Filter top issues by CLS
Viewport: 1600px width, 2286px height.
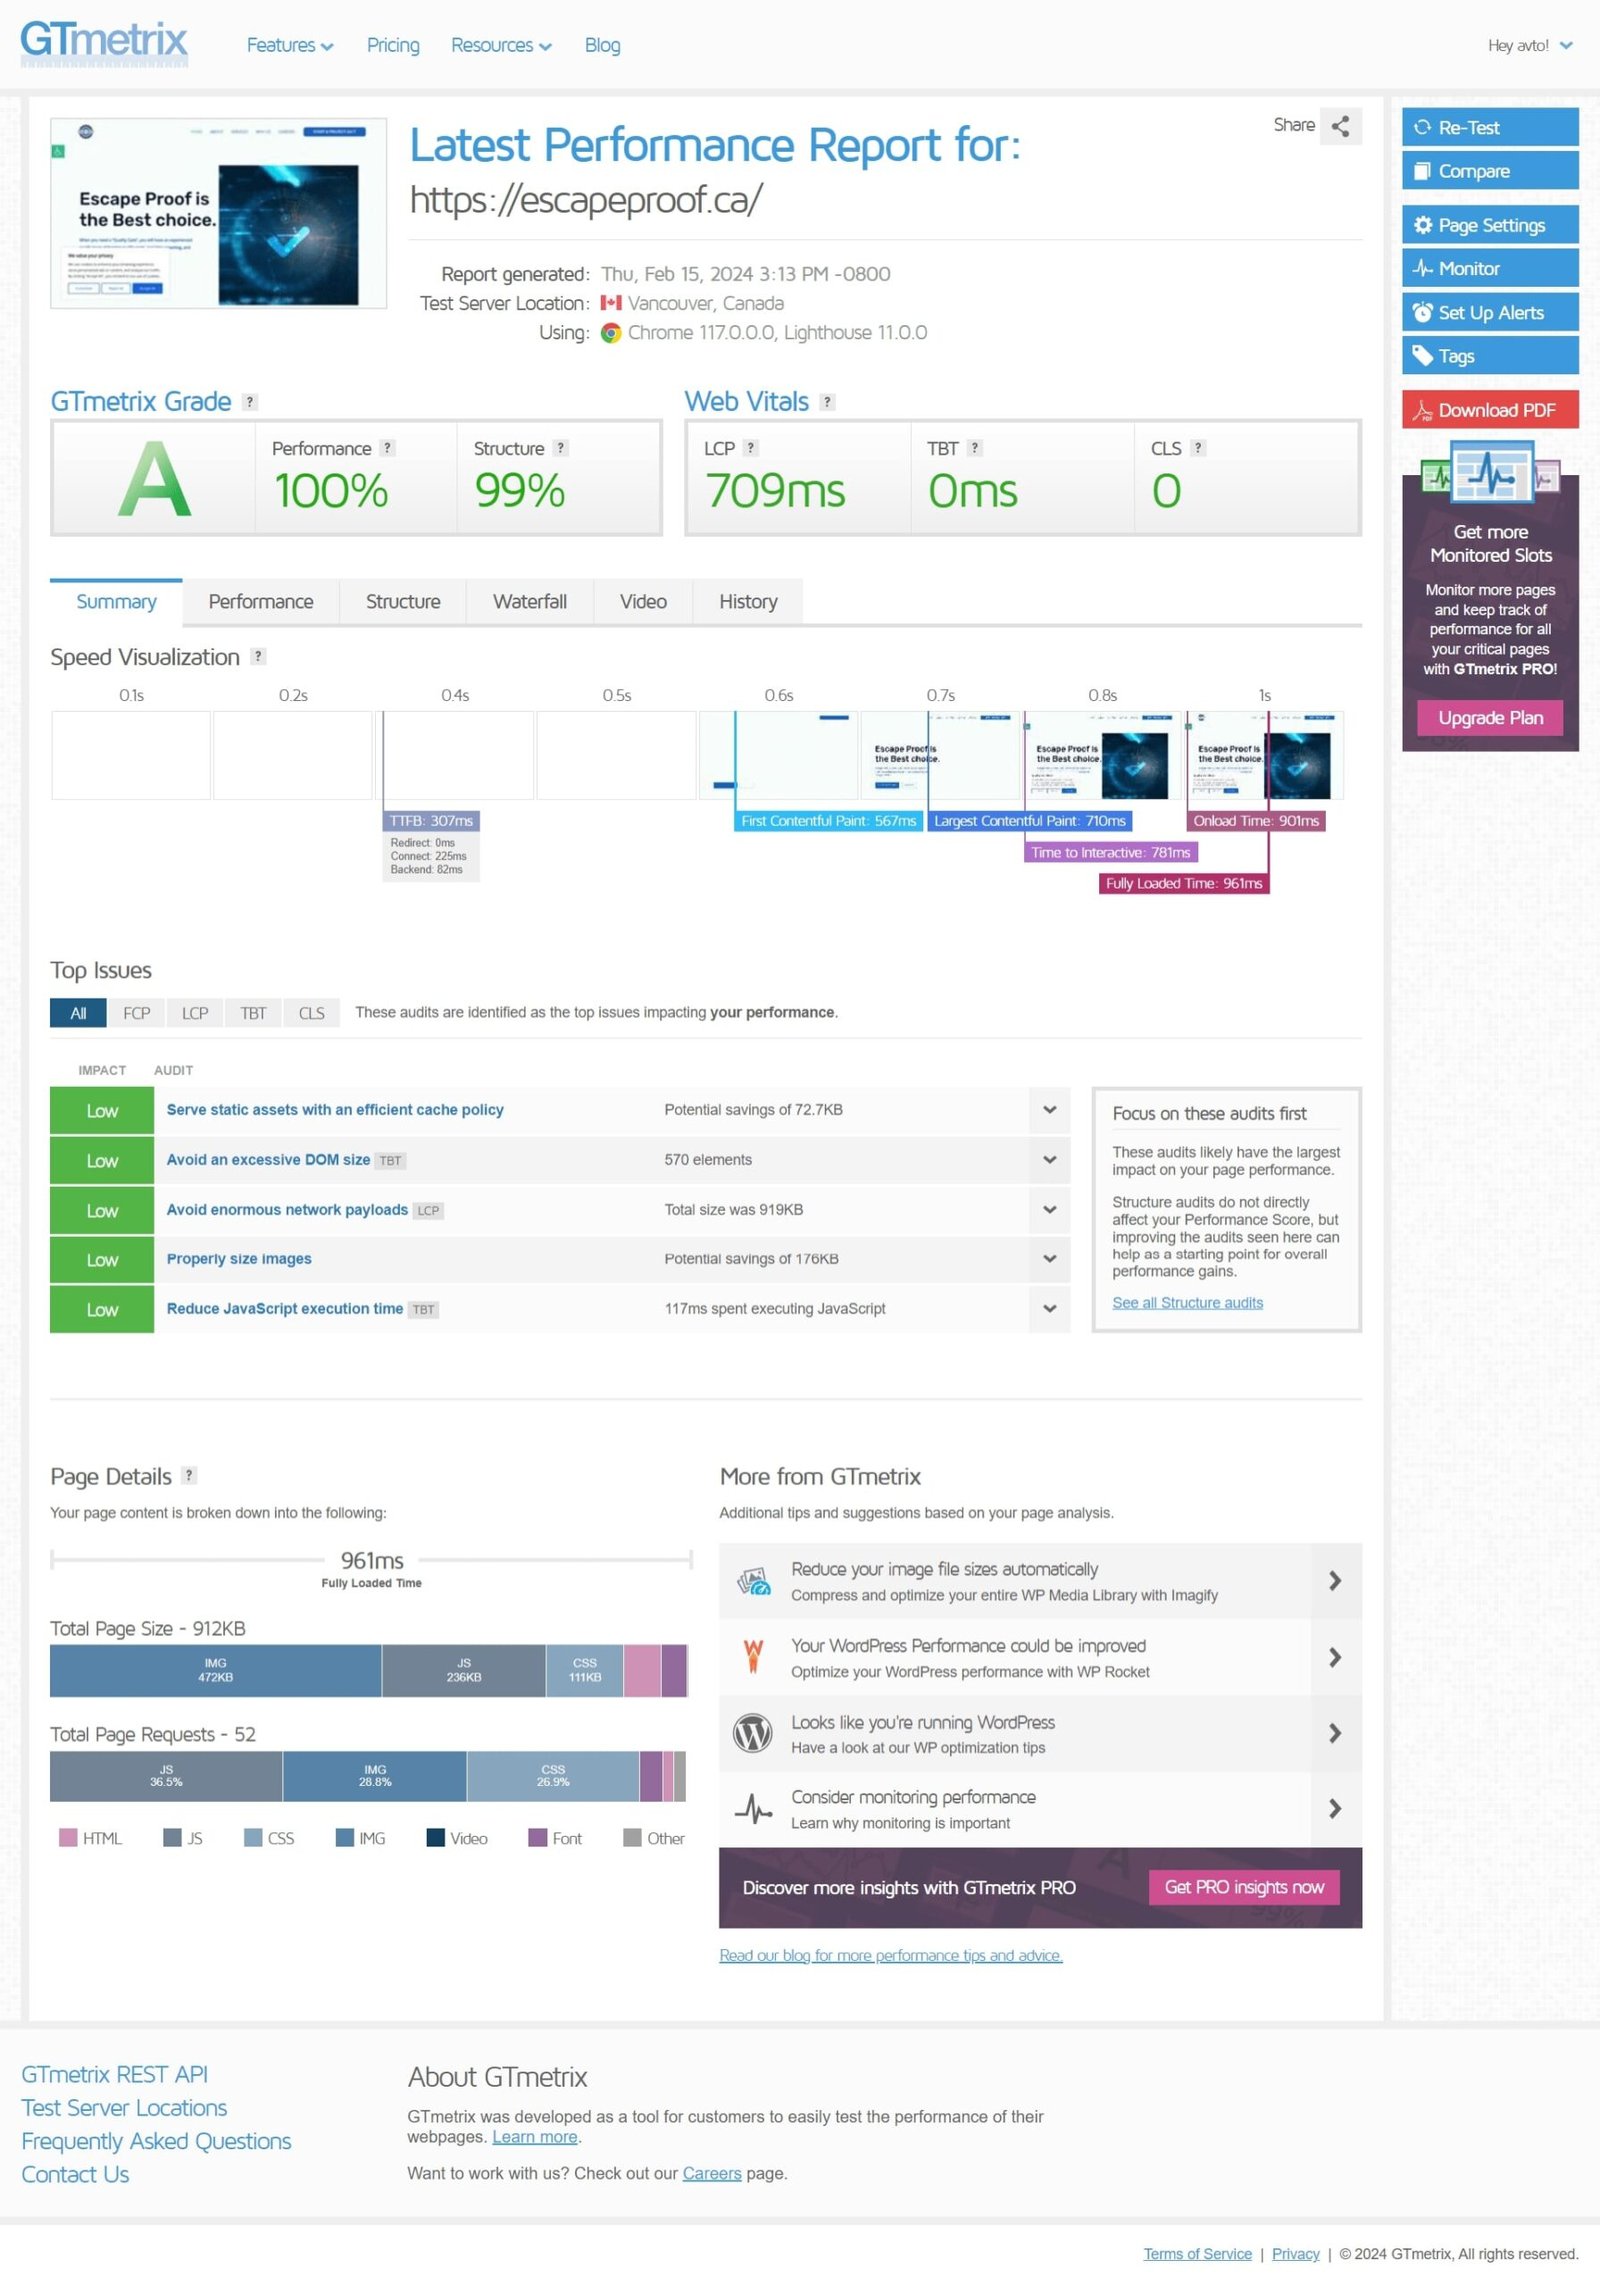311,1013
